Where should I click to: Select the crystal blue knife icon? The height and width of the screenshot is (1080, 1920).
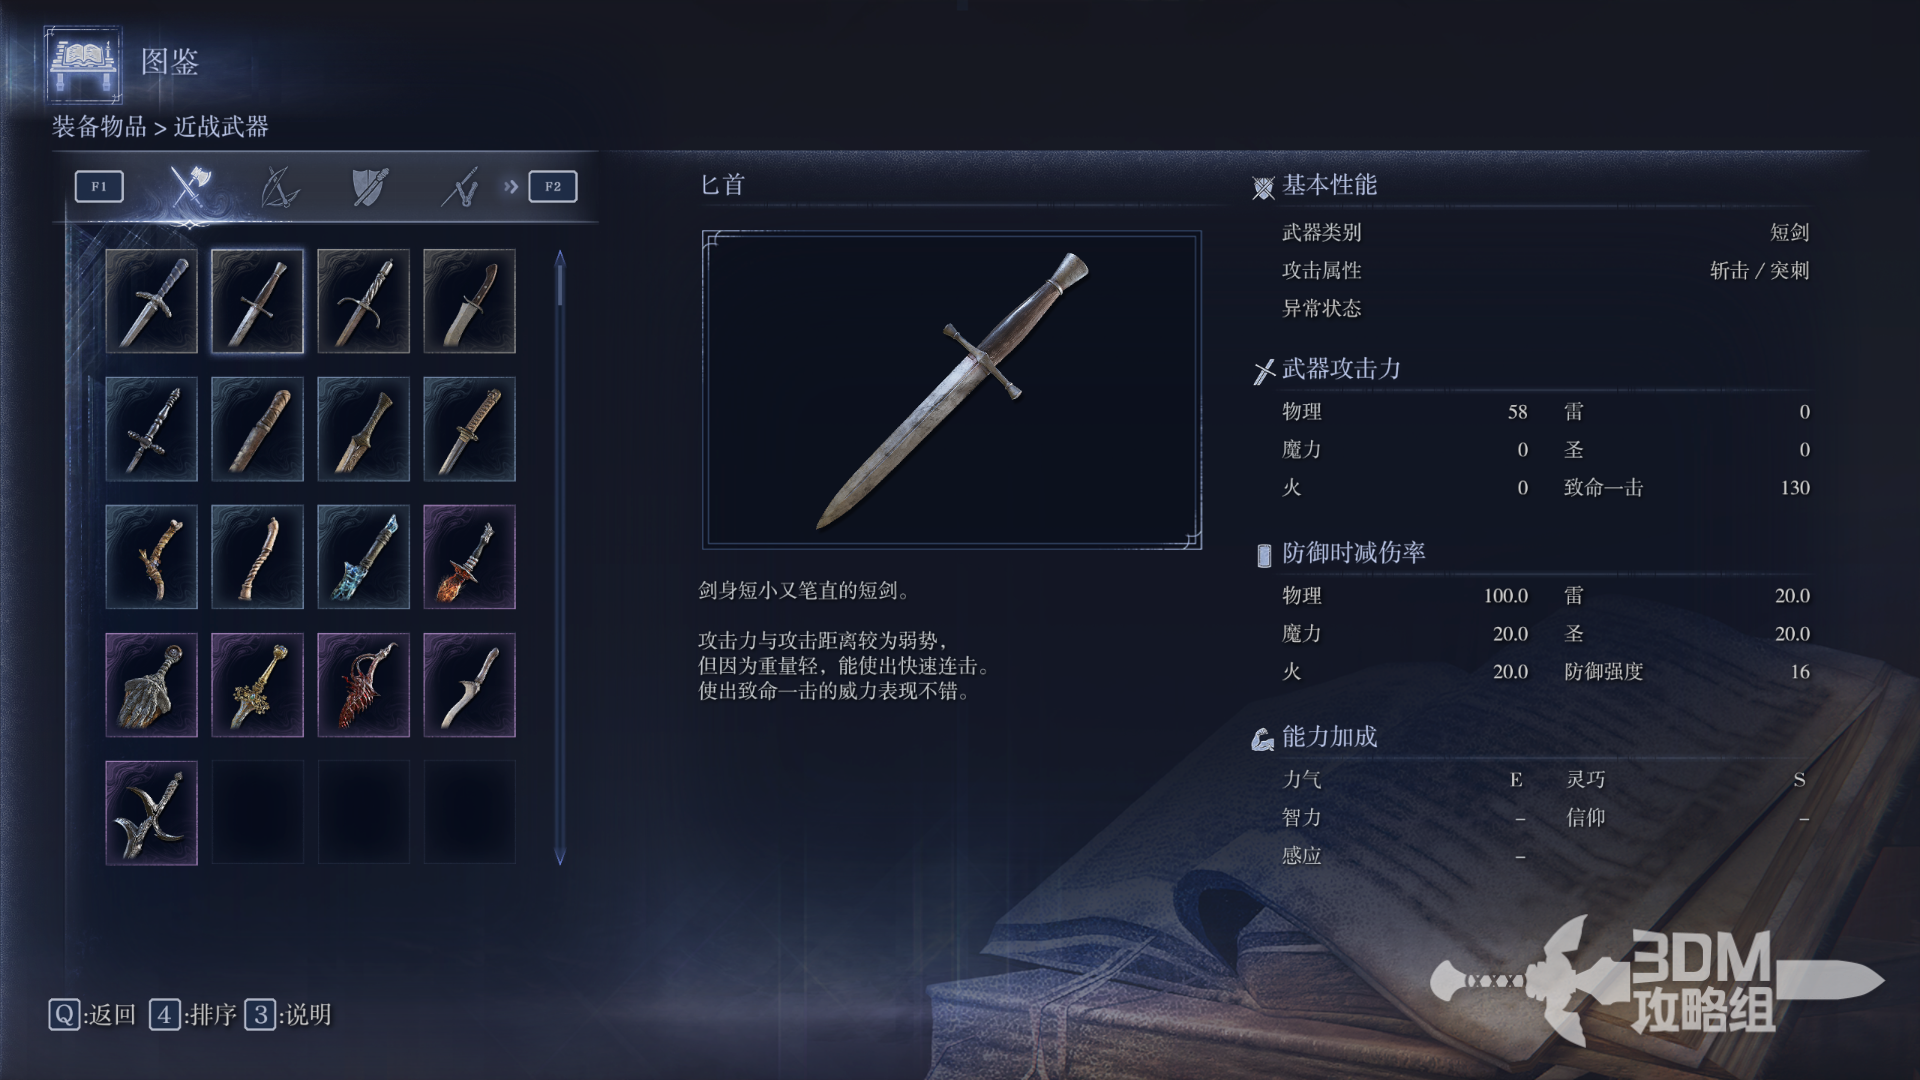pyautogui.click(x=363, y=557)
